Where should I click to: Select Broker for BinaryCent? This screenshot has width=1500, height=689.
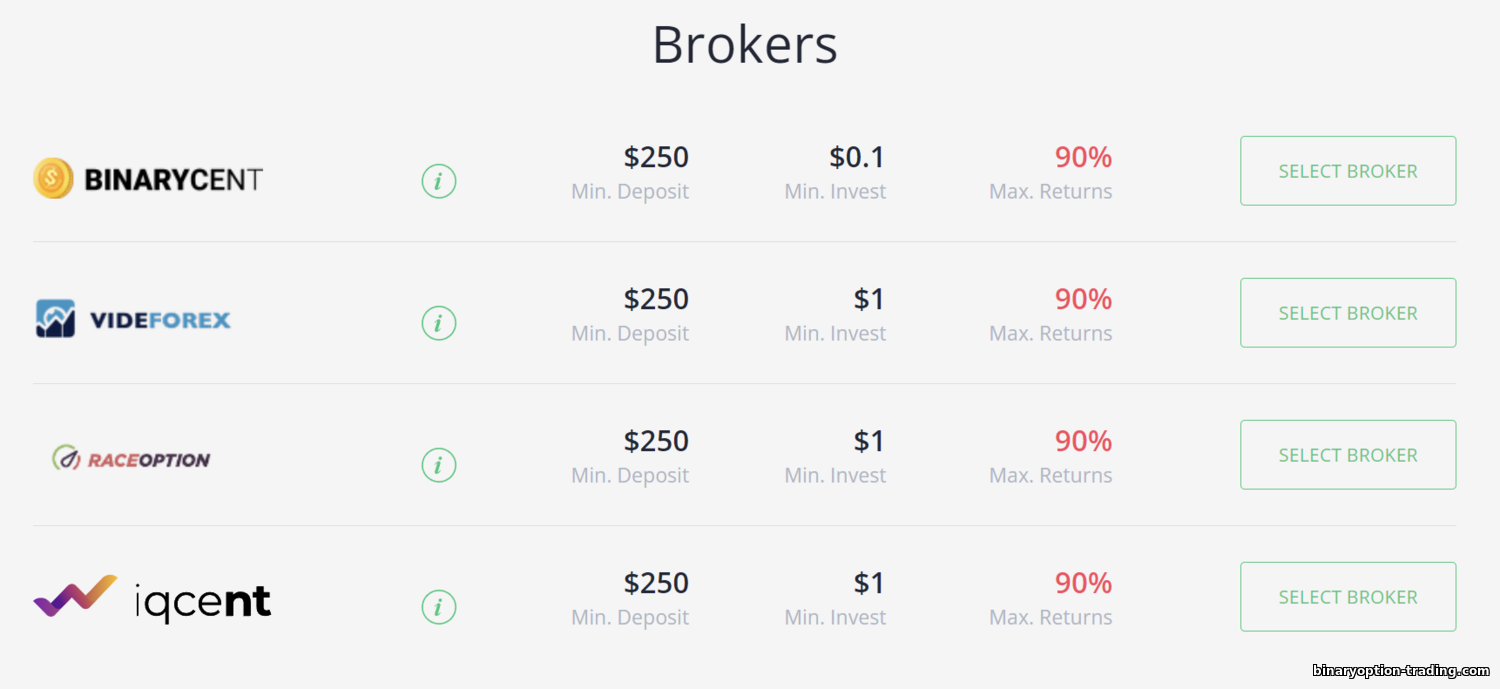pyautogui.click(x=1348, y=171)
